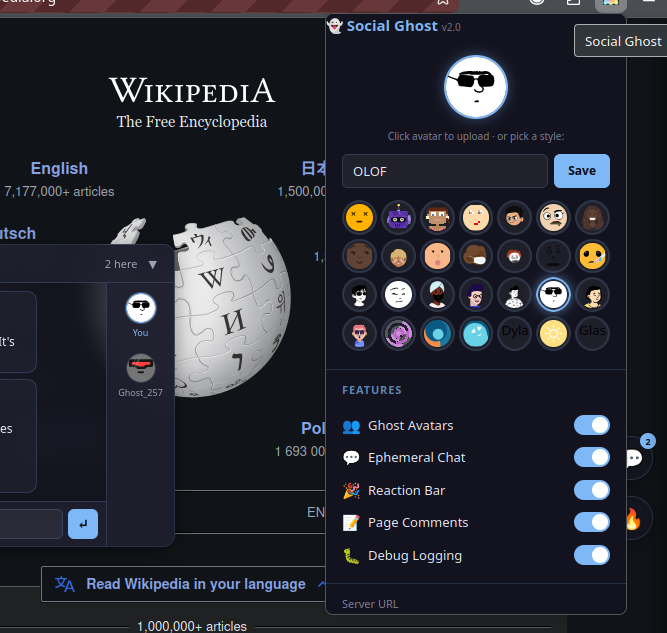This screenshot has width=667, height=633.
Task: Focus the username field containing OLOF
Action: 445,171
